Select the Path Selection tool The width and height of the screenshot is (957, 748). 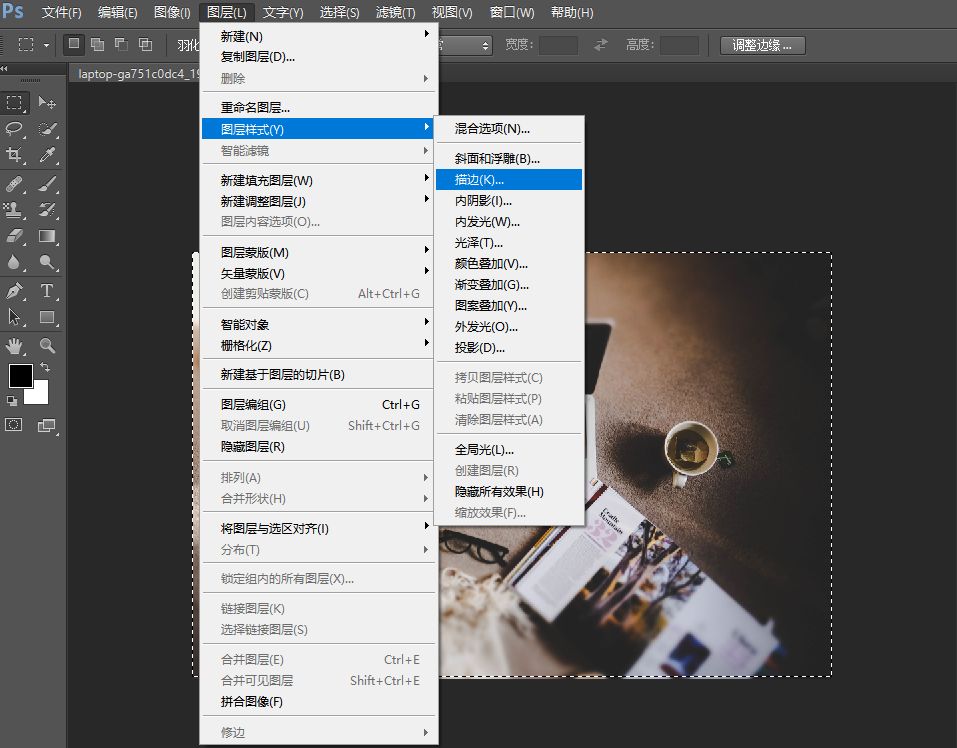click(15, 317)
